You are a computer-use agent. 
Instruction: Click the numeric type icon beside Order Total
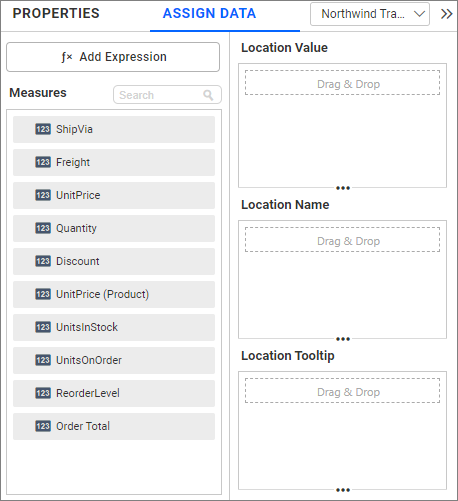[x=43, y=426]
